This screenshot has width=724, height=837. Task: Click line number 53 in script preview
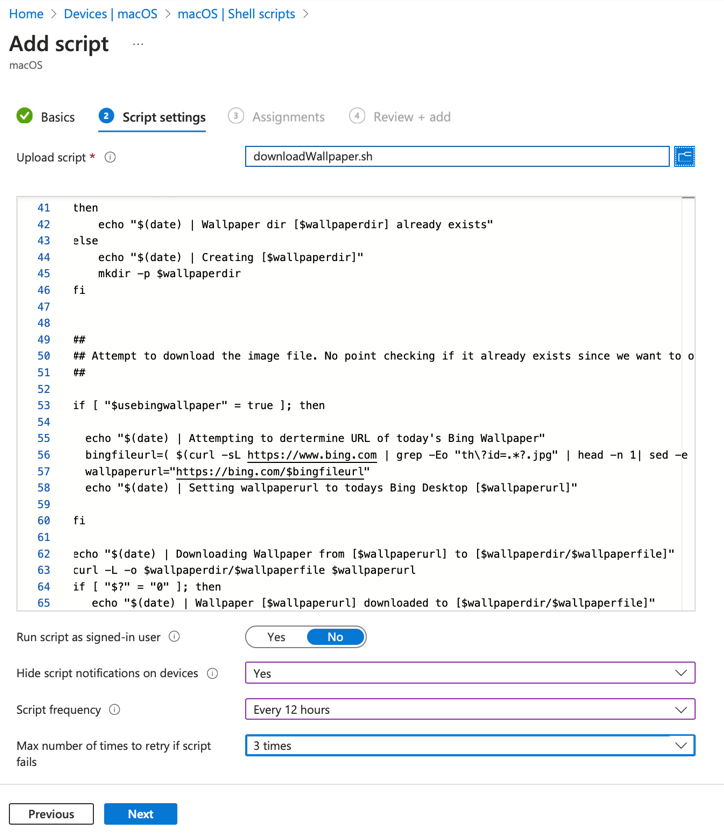click(44, 405)
